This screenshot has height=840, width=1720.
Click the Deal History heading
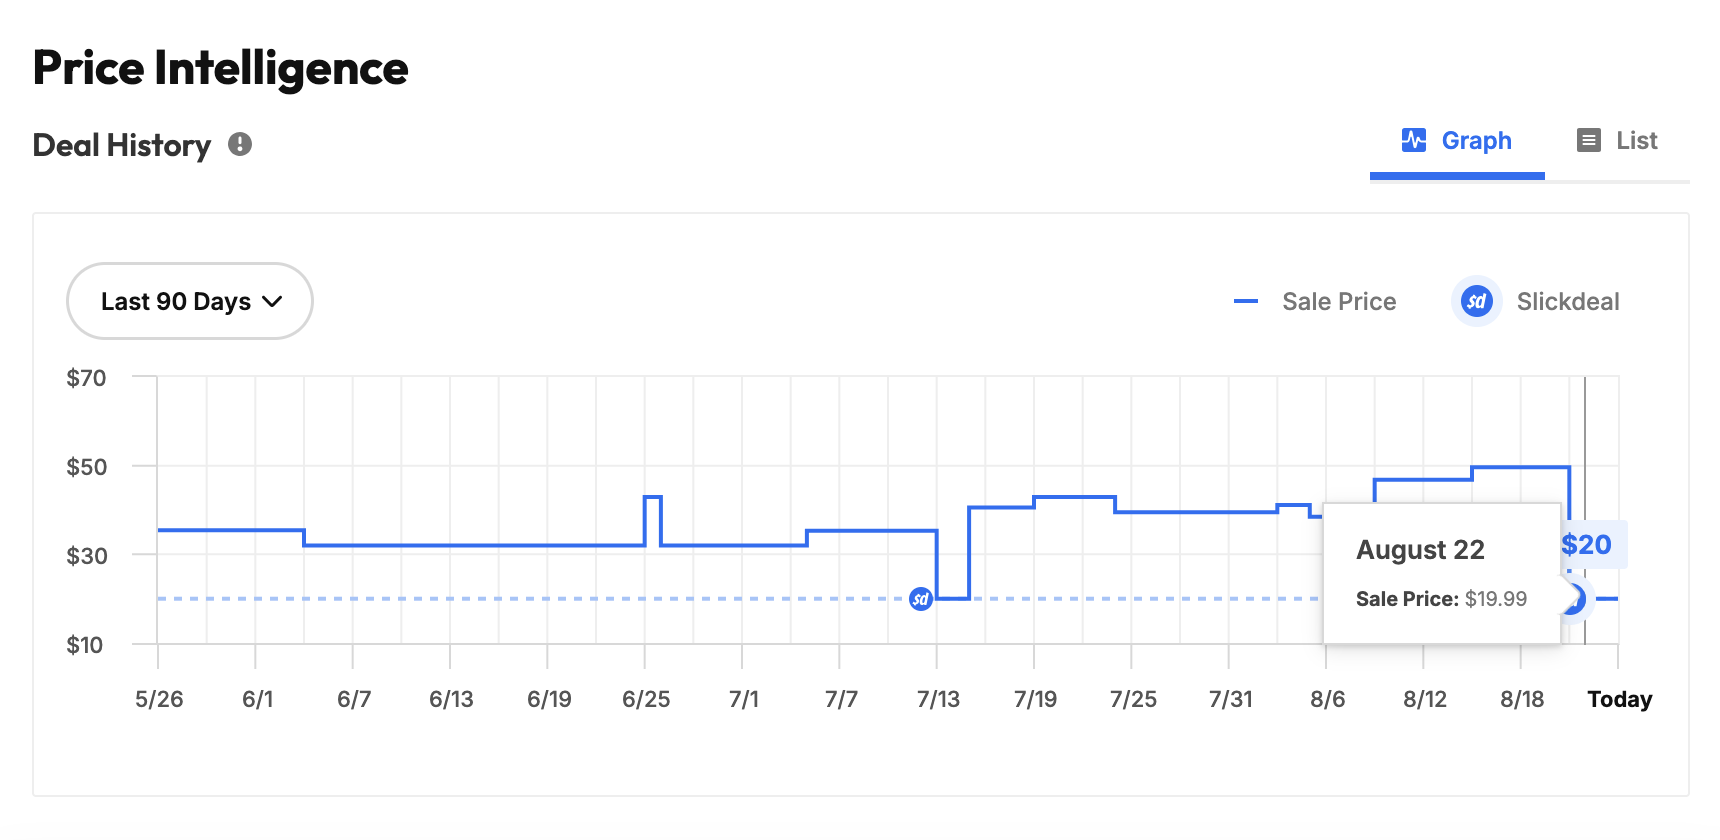point(122,145)
